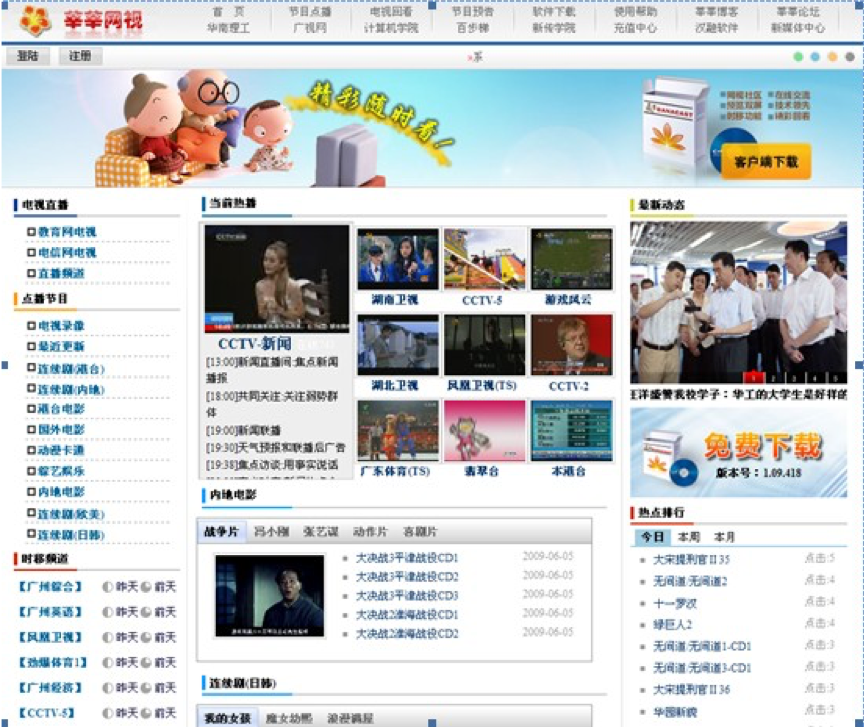864x727 pixels.
Task: Show the 今日 hot ranking tab
Action: pos(652,537)
